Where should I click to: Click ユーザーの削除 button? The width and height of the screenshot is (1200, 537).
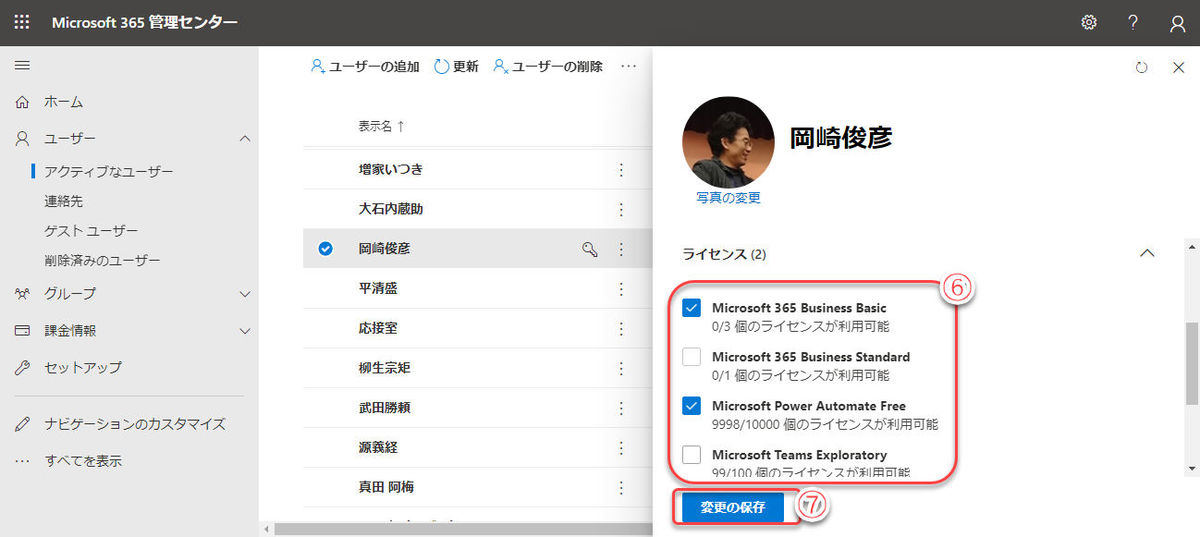tap(548, 66)
